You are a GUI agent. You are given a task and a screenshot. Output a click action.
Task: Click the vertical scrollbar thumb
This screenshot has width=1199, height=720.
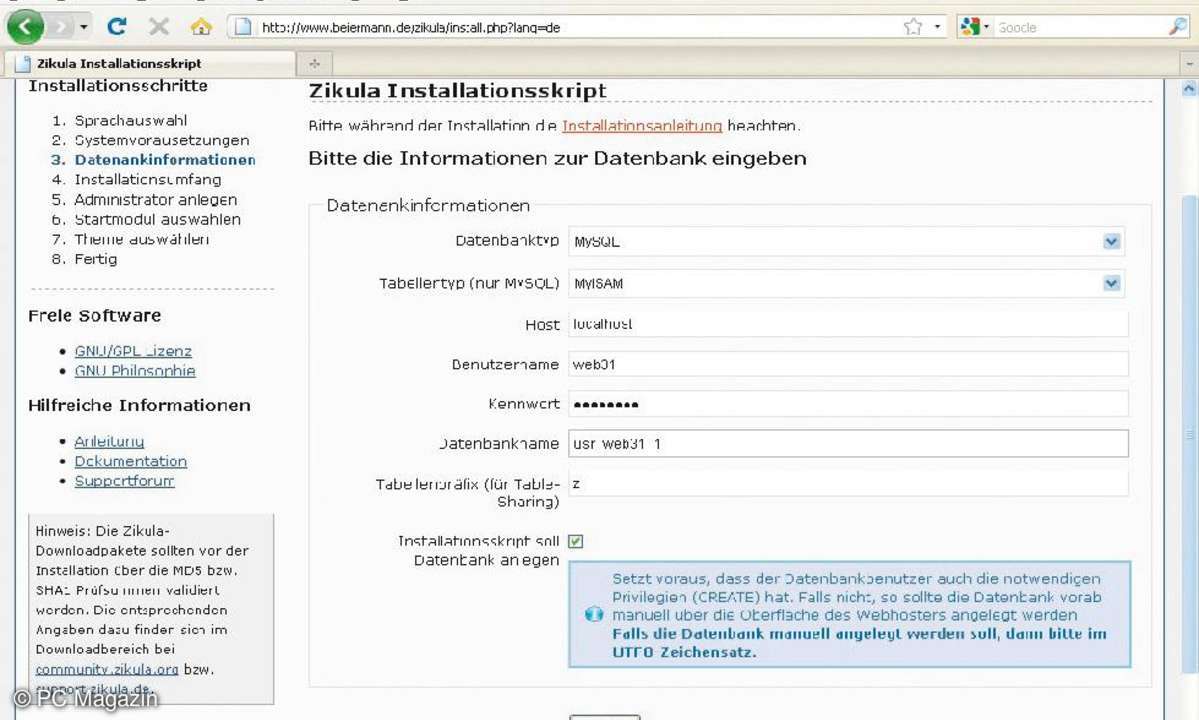1190,433
